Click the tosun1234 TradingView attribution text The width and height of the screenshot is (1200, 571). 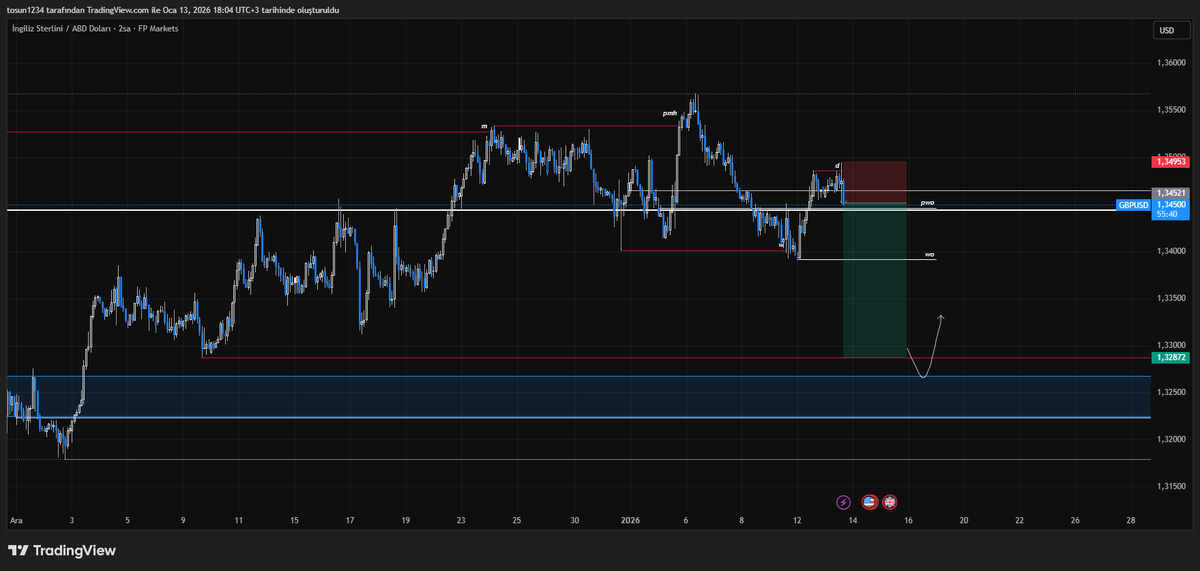(173, 9)
